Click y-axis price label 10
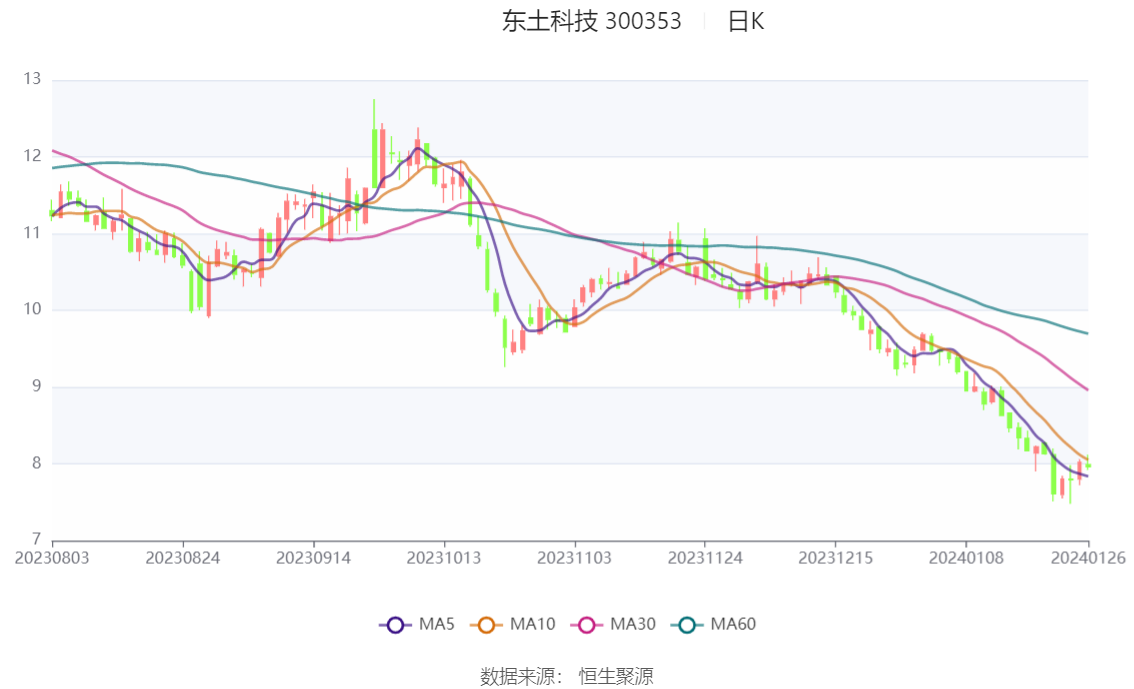Viewport: 1134px width, 689px height. pyautogui.click(x=33, y=309)
